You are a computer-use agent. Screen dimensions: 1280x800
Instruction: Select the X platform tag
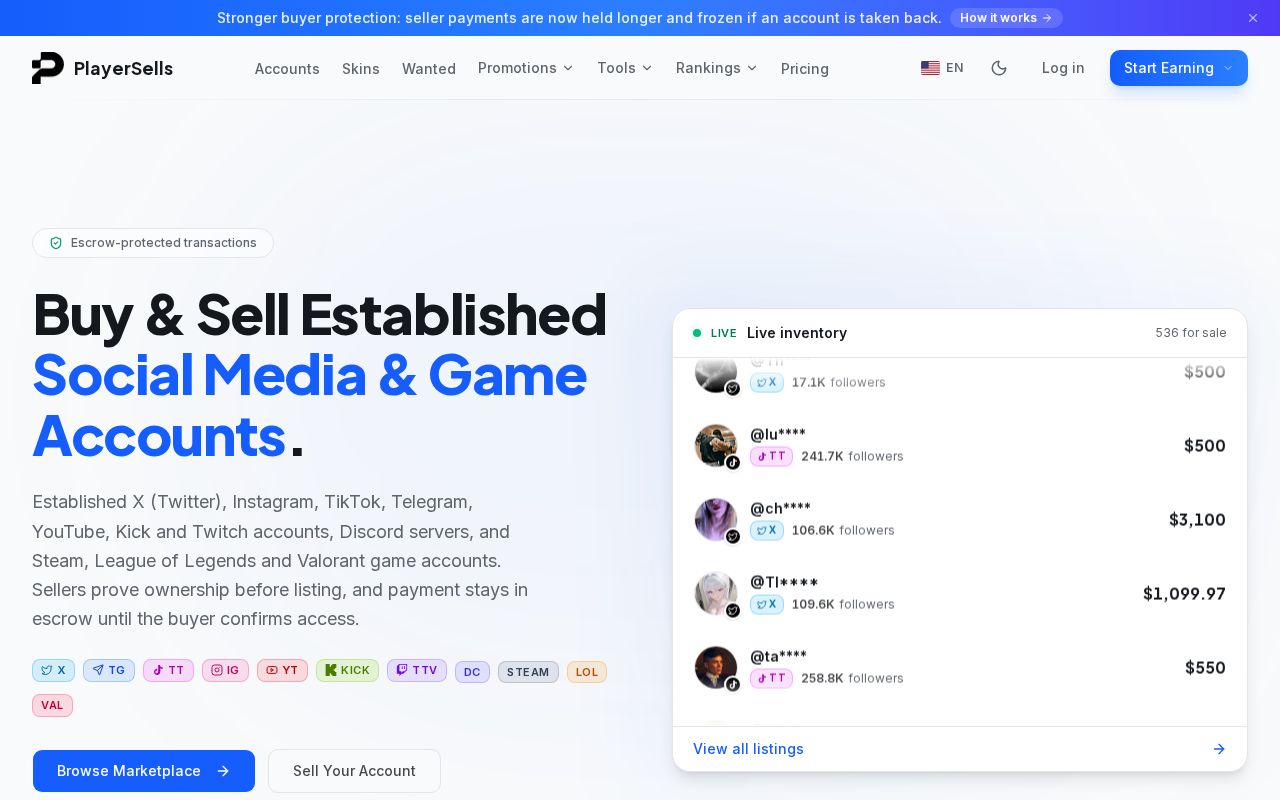53,671
